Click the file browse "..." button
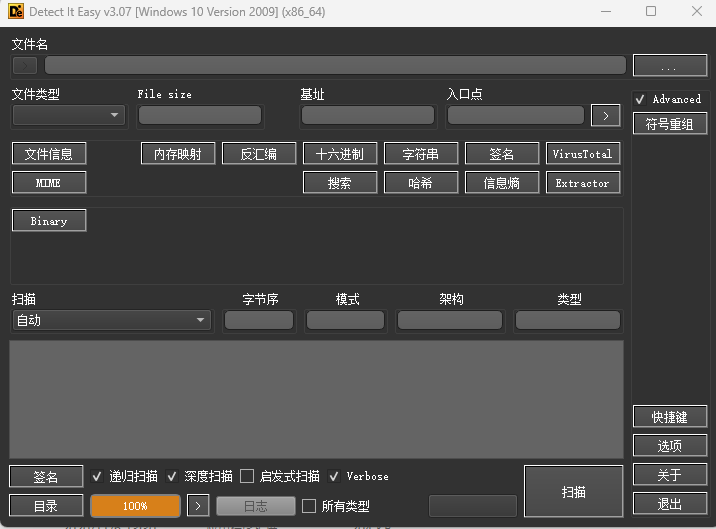716x529 pixels. pyautogui.click(x=669, y=66)
